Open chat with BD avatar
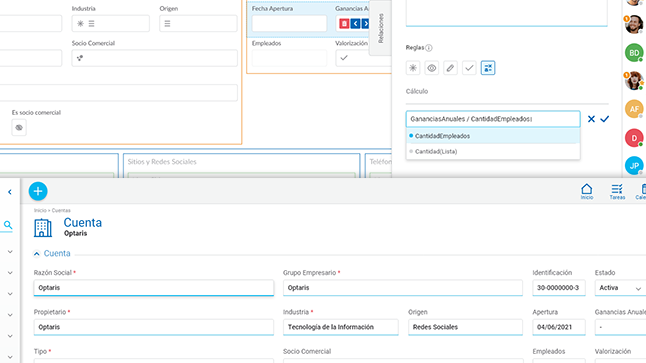This screenshot has height=363, width=646. 634,53
